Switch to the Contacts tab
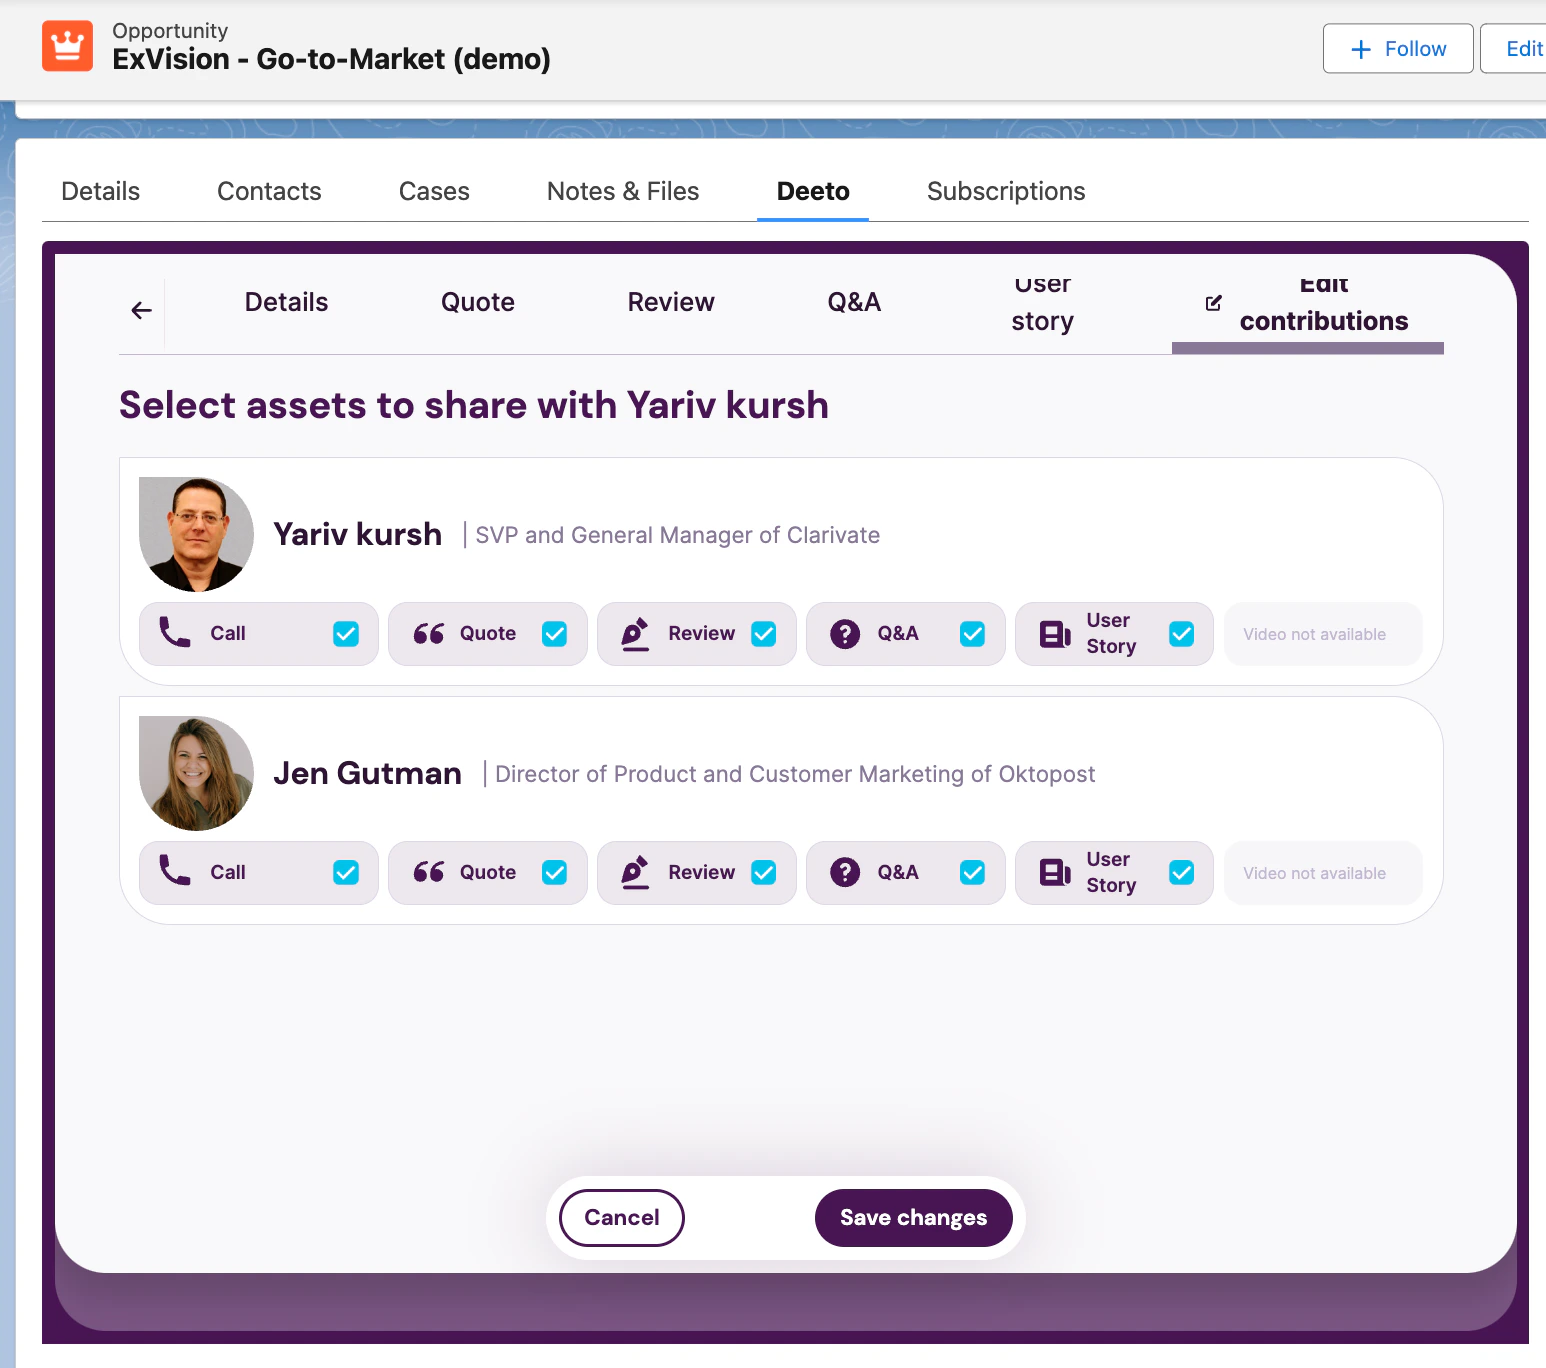The height and width of the screenshot is (1368, 1546). [x=269, y=191]
